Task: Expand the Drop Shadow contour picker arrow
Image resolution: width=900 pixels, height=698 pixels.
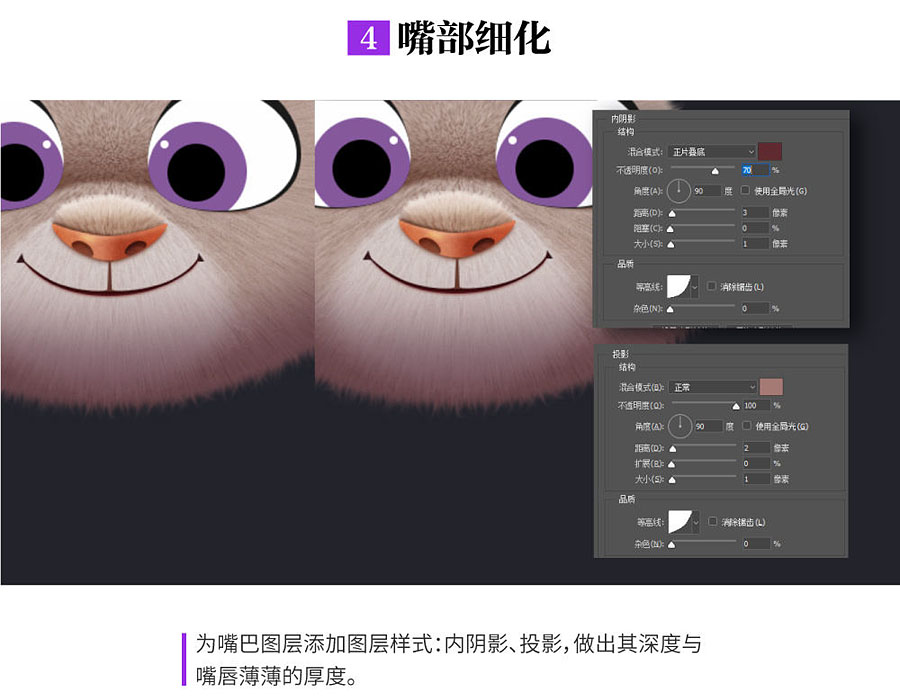Action: [696, 522]
